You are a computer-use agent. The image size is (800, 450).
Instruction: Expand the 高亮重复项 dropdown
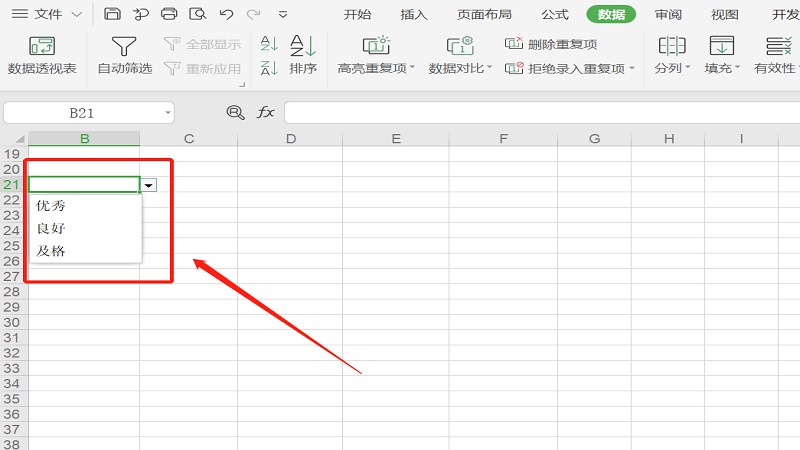click(x=376, y=68)
